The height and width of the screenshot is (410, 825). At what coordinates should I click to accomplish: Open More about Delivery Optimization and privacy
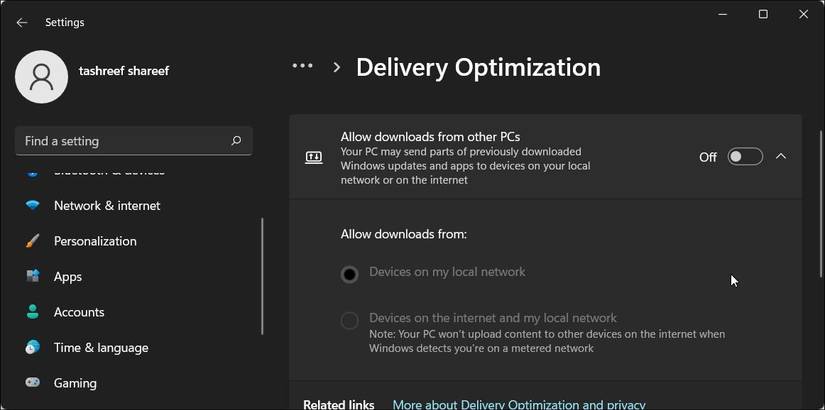point(518,404)
